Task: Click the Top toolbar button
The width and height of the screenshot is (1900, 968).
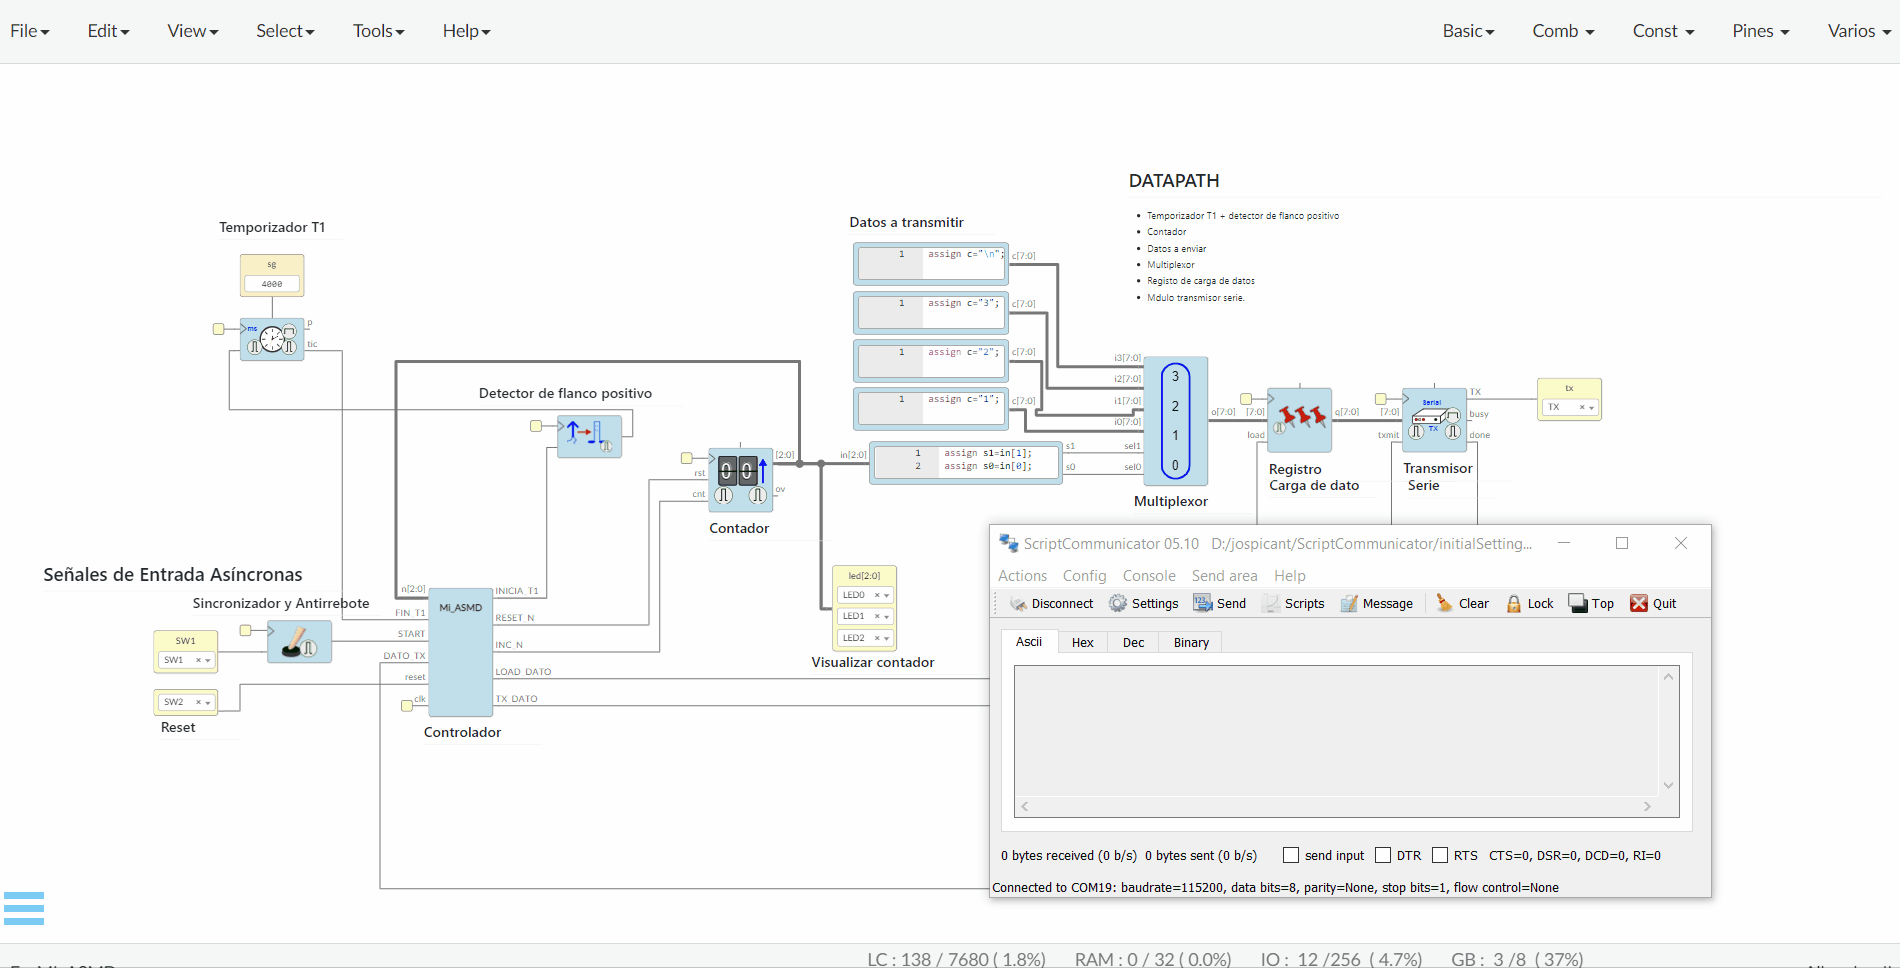Action: pos(1591,603)
